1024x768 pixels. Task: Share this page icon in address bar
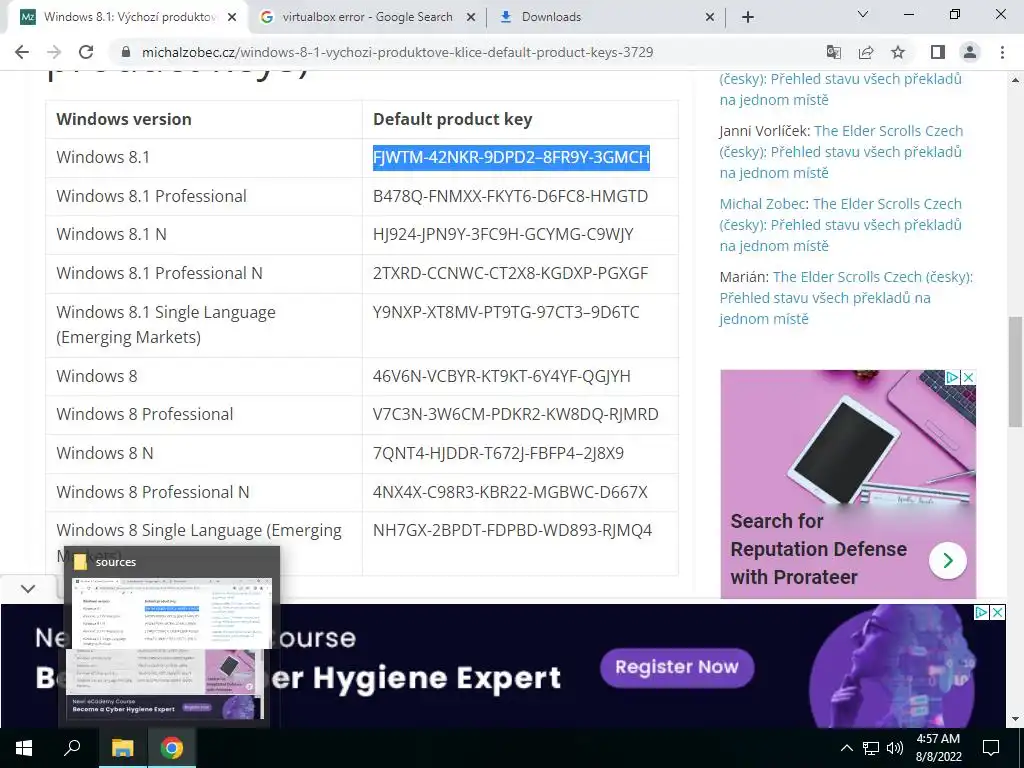(866, 52)
